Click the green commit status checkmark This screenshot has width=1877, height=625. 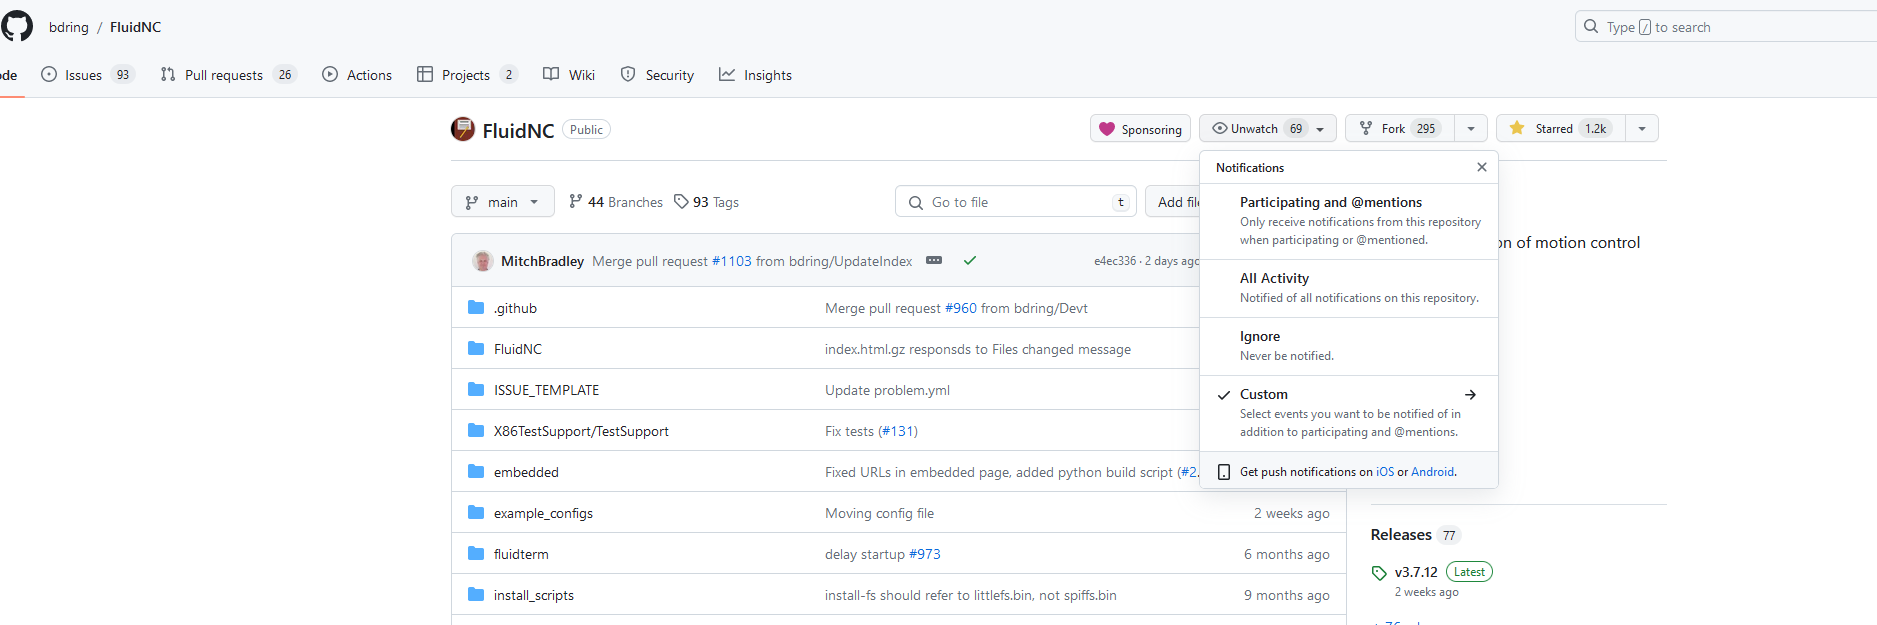point(969,260)
